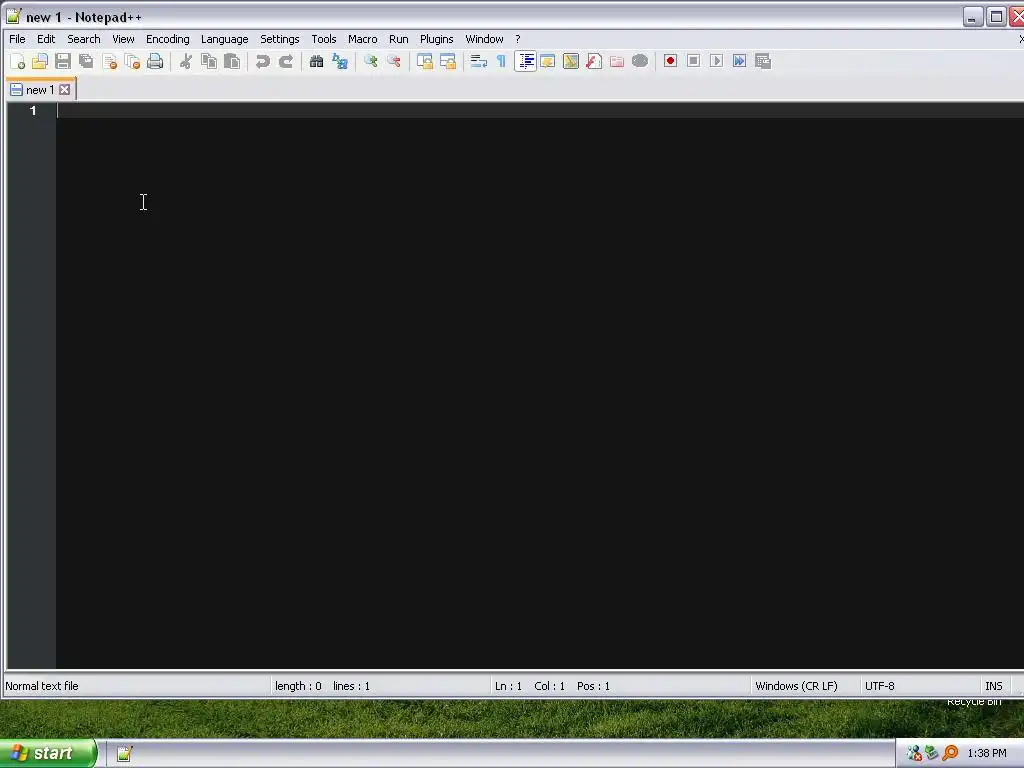1024x768 pixels.
Task: Click the Paste clipboard icon
Action: tap(232, 61)
